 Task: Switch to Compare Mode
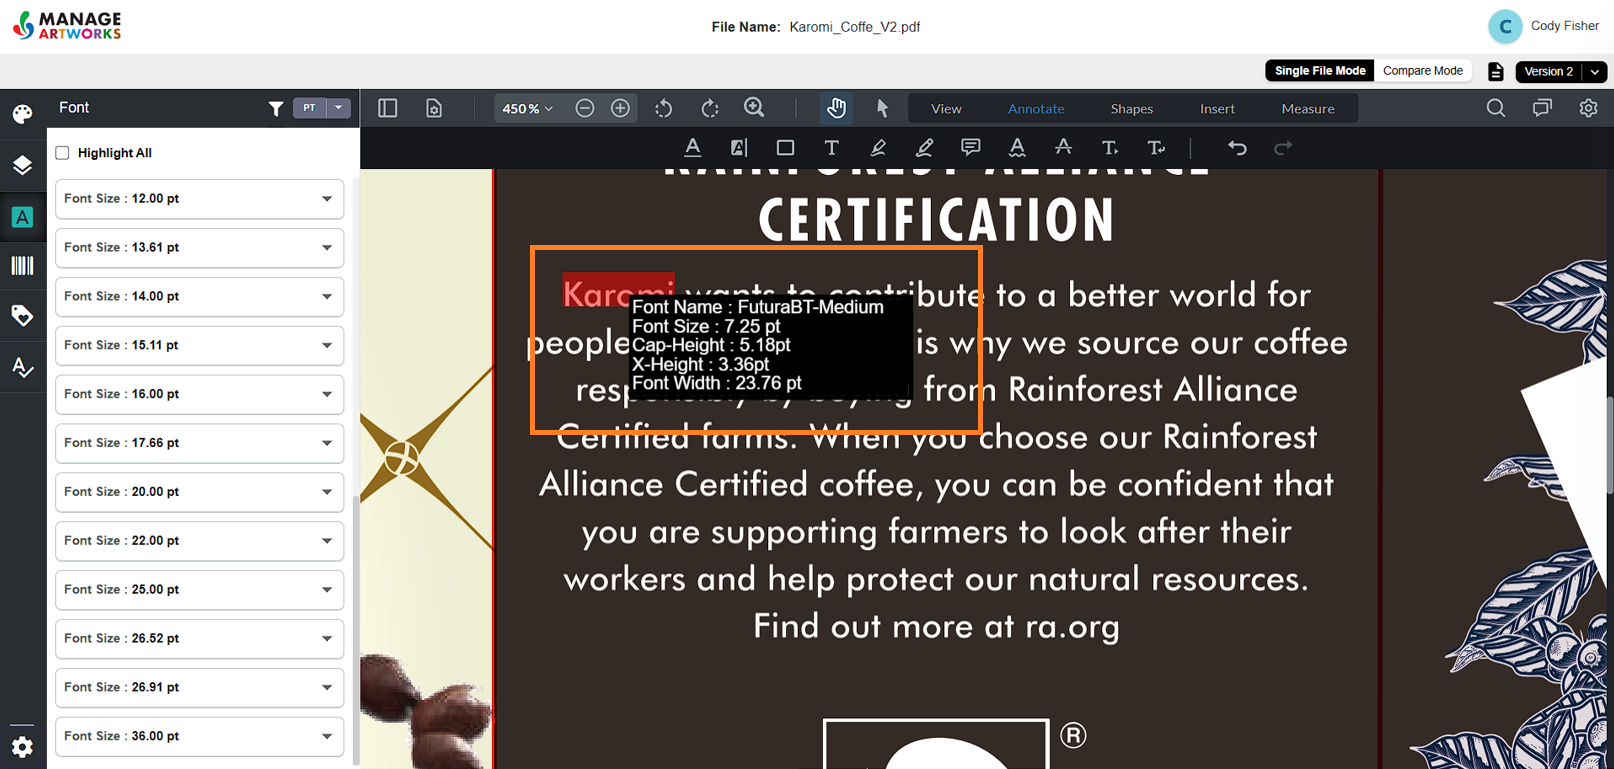[1422, 71]
